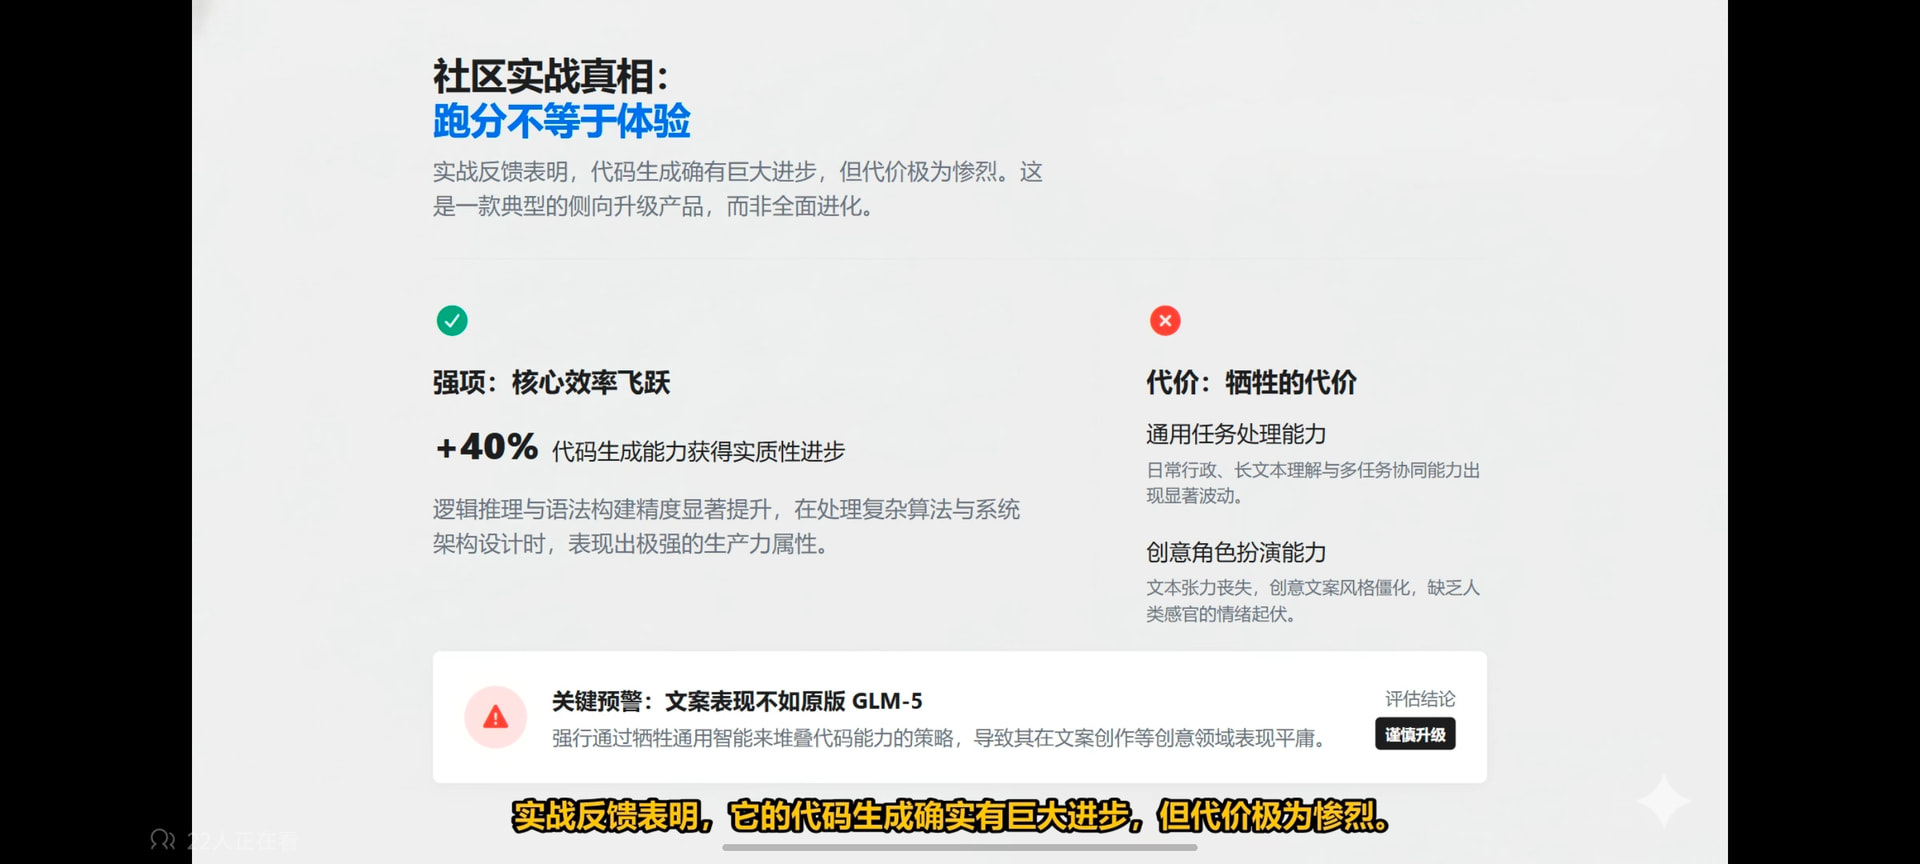The height and width of the screenshot is (864, 1920).
Task: Select the 社区实战真相 title text
Action: pyautogui.click(x=550, y=77)
